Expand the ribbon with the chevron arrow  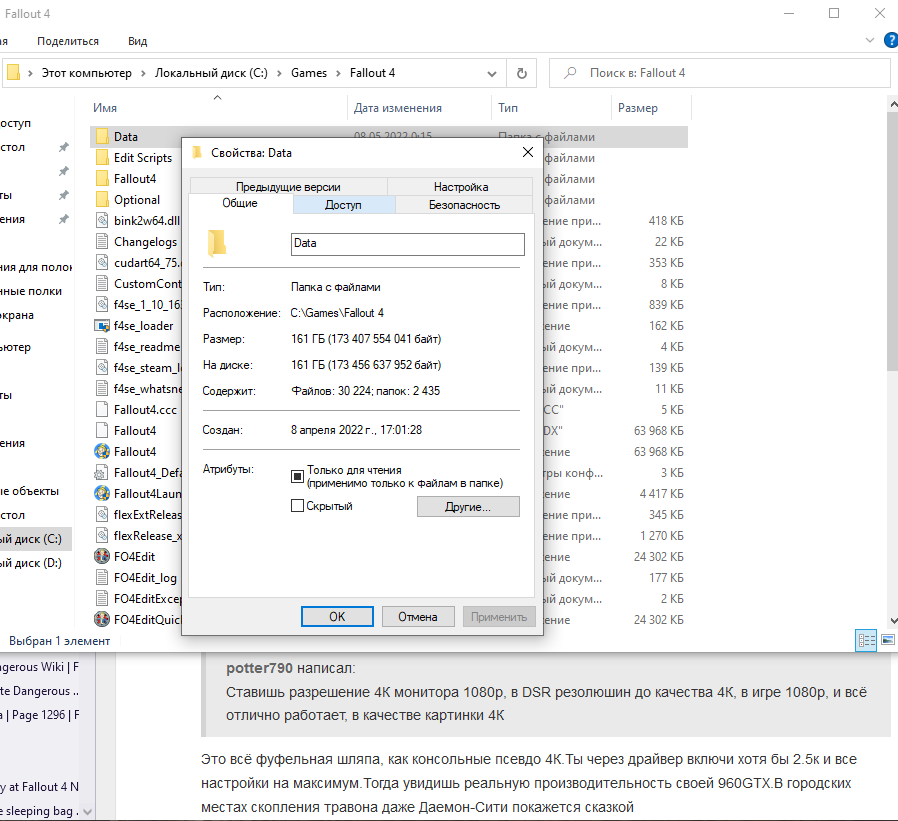867,41
